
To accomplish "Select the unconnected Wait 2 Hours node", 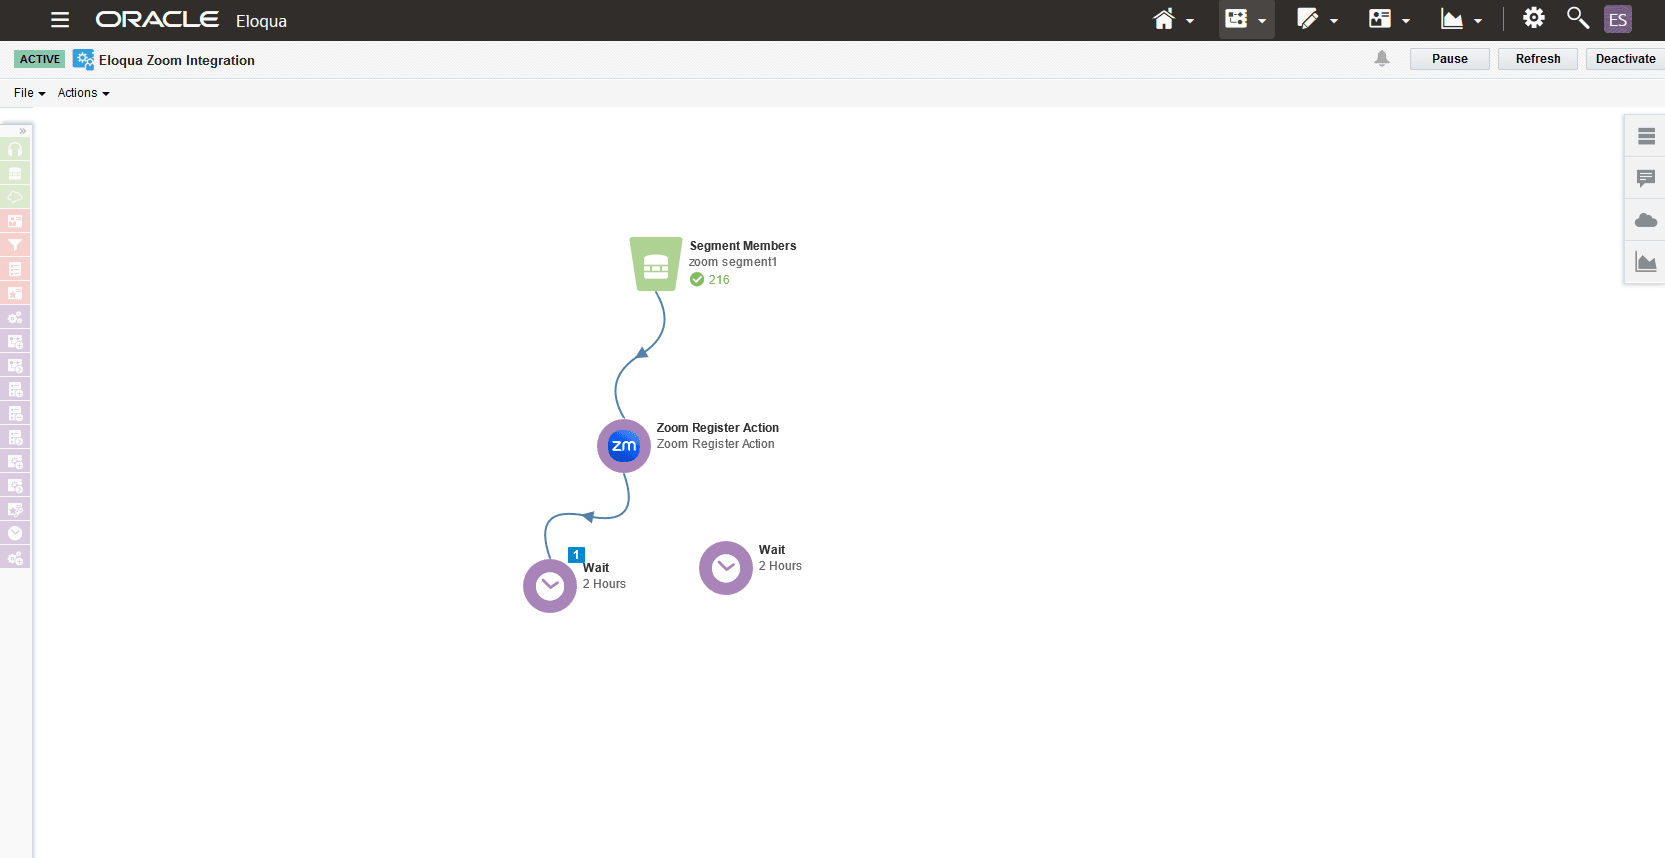I will pyautogui.click(x=726, y=568).
